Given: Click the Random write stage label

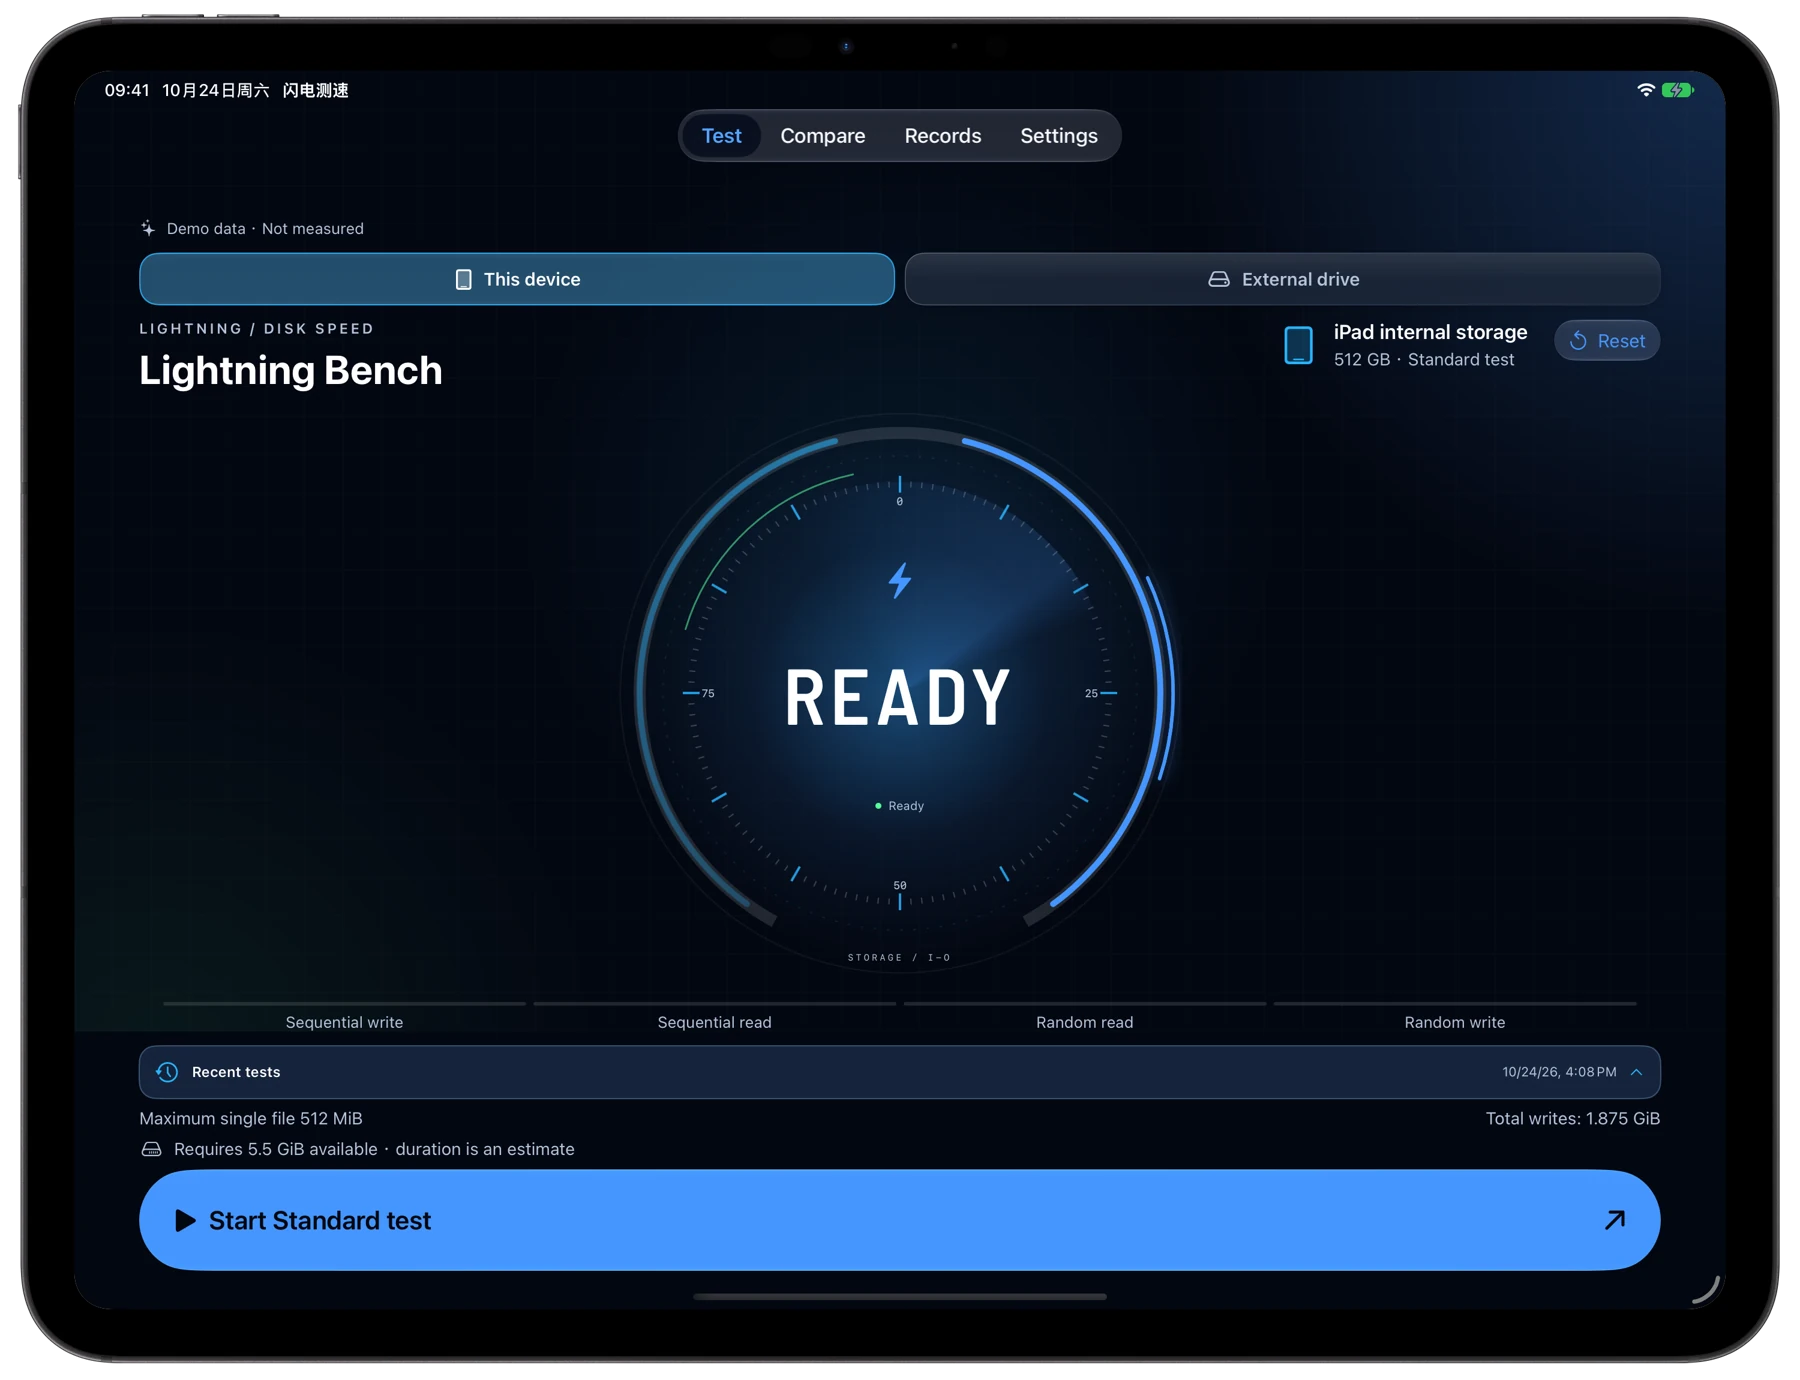Looking at the screenshot, I should (x=1454, y=1022).
